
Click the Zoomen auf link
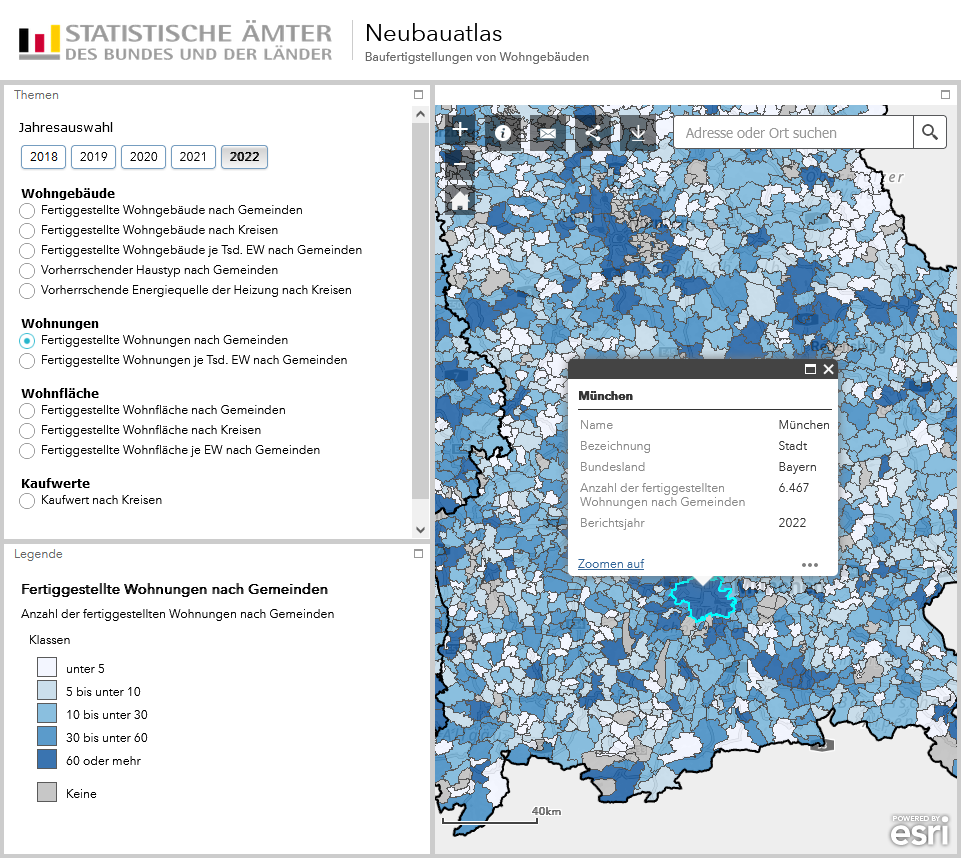[610, 564]
